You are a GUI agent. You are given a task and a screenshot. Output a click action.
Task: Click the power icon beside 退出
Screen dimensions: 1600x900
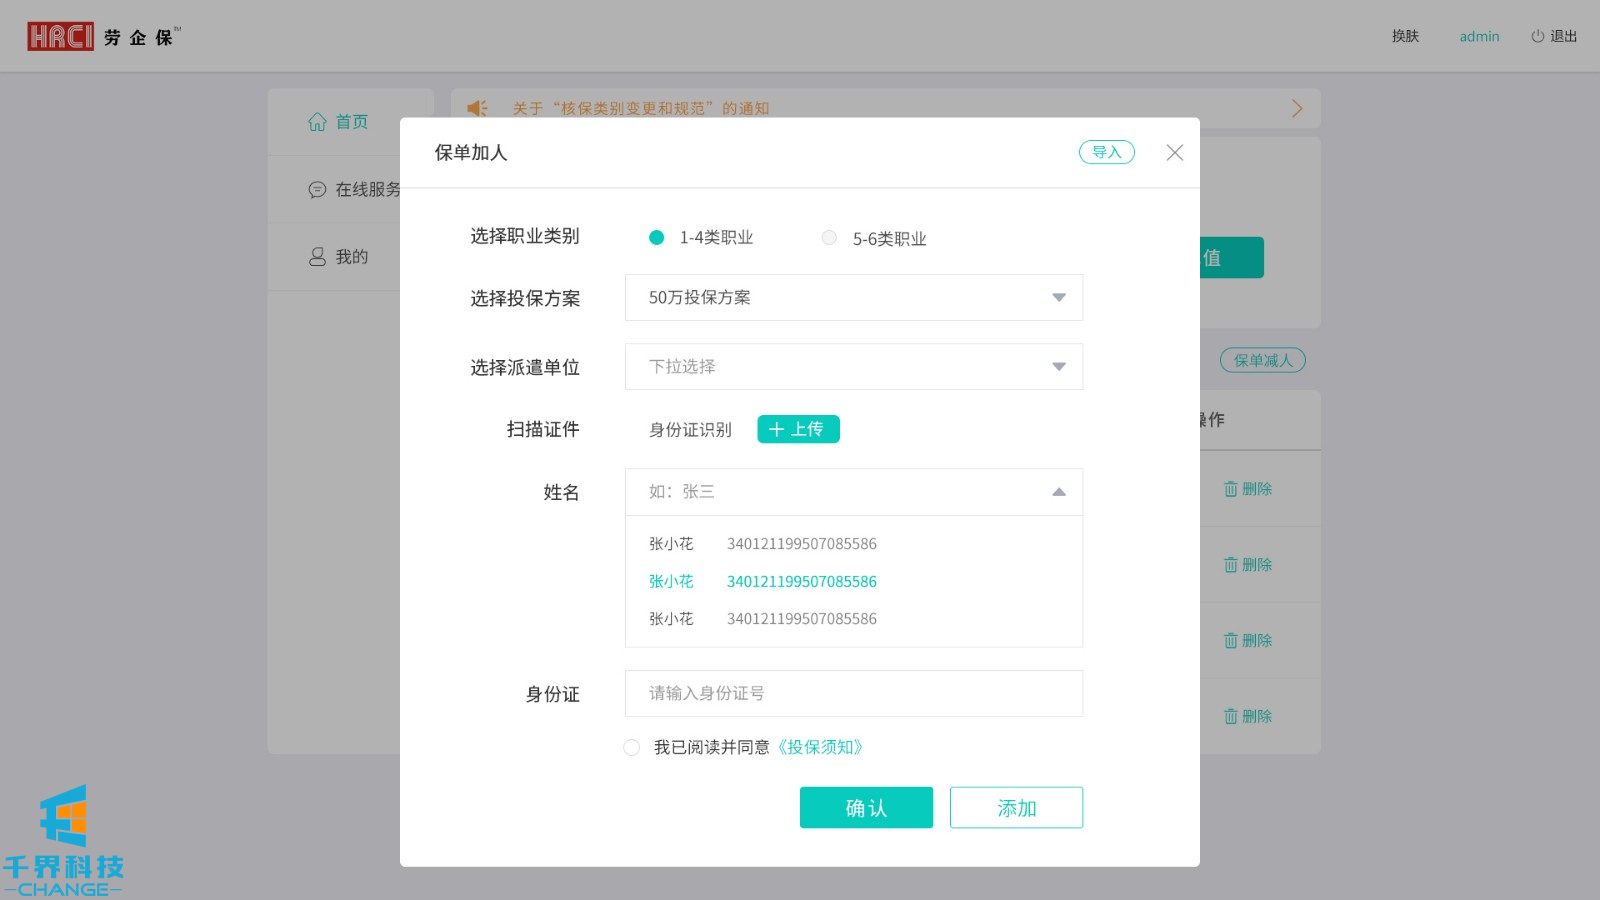[x=1537, y=36]
